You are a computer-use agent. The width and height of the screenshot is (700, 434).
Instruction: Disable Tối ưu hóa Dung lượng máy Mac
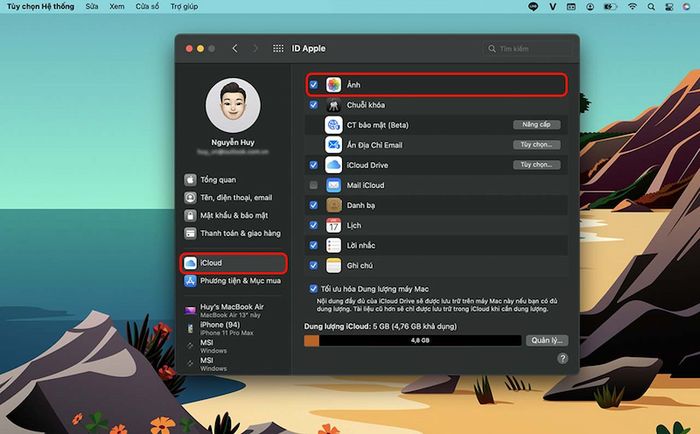(314, 289)
